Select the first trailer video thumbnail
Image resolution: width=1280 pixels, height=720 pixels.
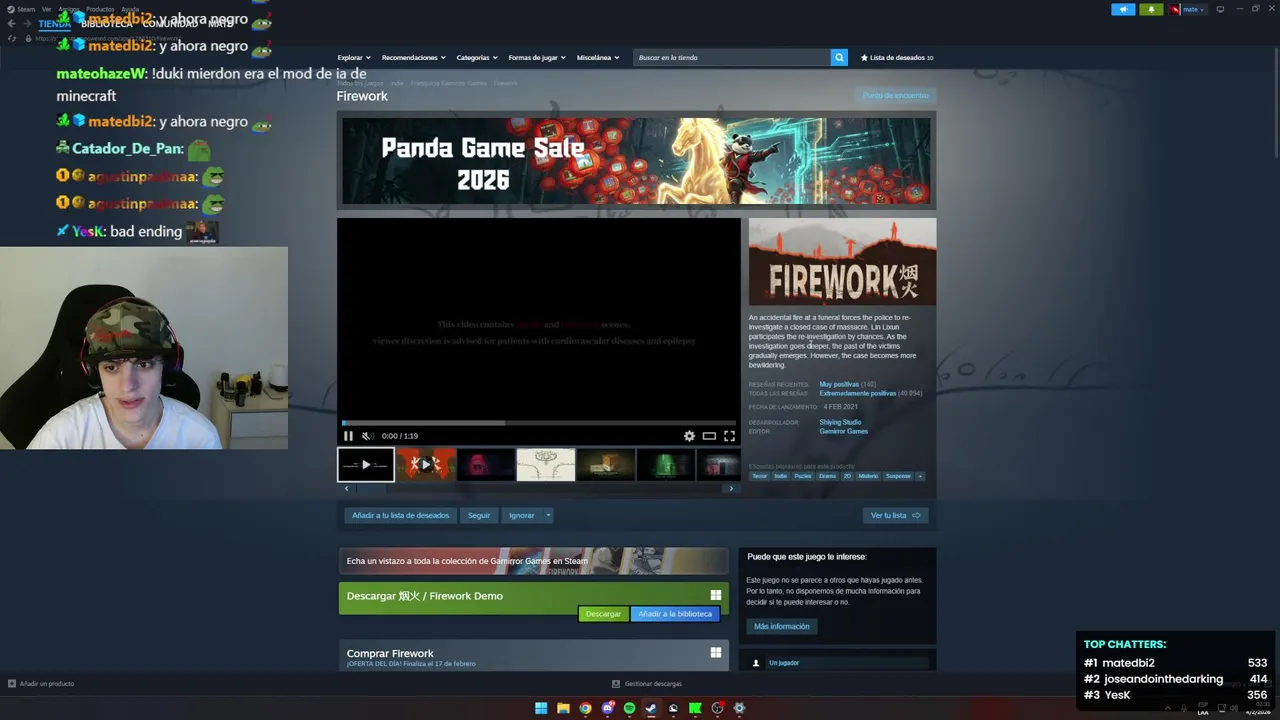[366, 465]
